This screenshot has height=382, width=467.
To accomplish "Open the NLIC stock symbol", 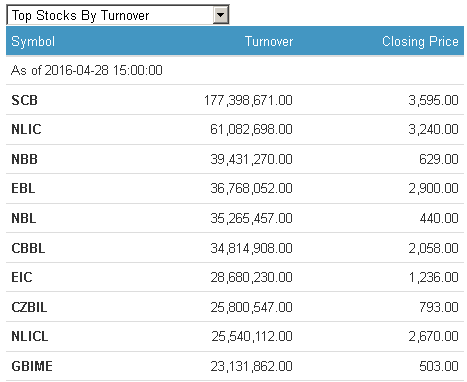I will tap(26, 129).
